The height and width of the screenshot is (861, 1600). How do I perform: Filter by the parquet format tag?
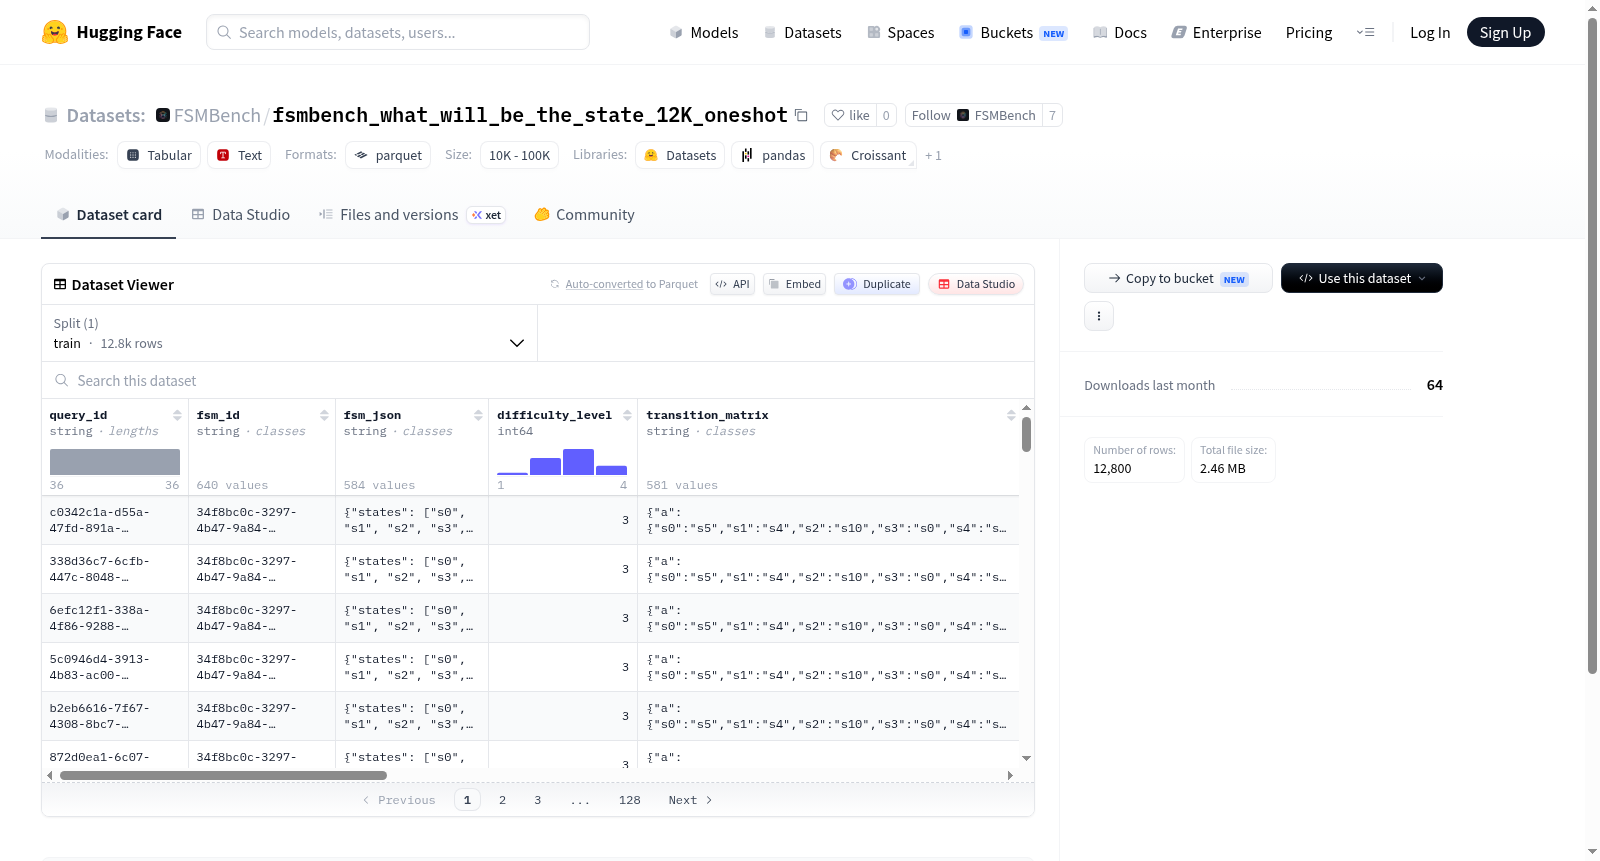[x=388, y=155]
